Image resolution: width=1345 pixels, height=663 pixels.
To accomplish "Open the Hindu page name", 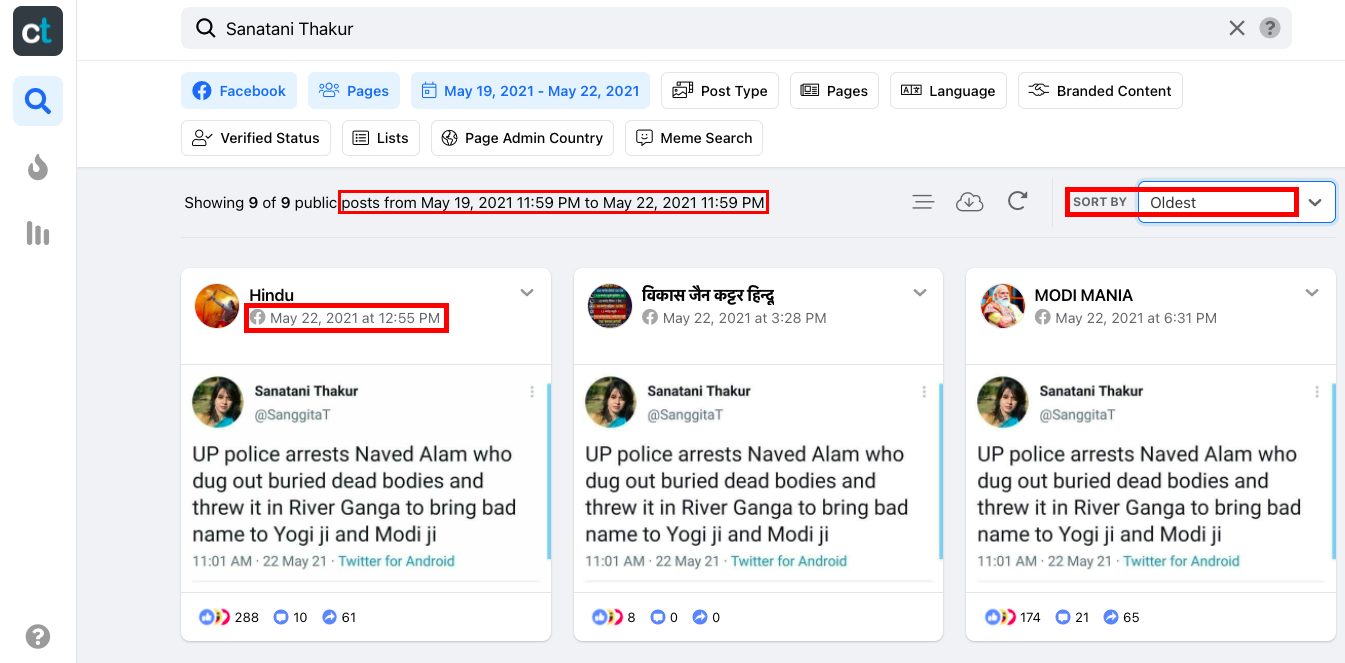I will pos(271,295).
